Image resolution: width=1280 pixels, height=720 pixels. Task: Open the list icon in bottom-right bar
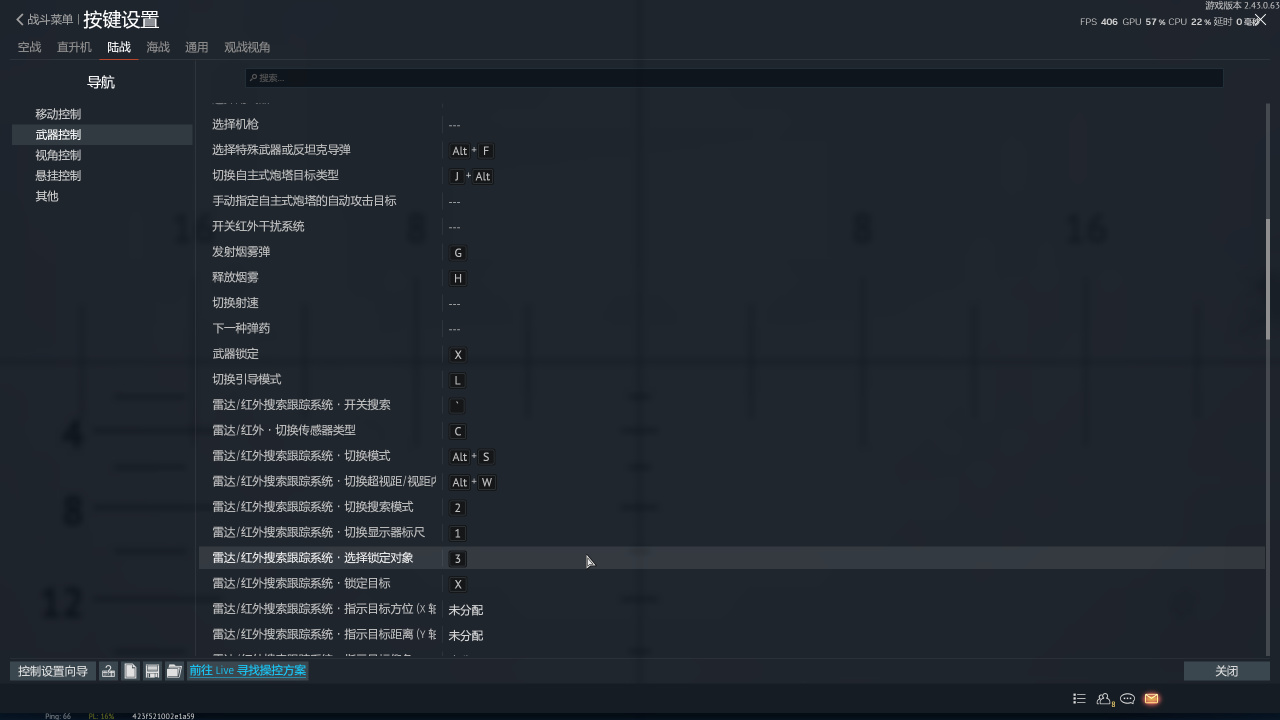1079,699
